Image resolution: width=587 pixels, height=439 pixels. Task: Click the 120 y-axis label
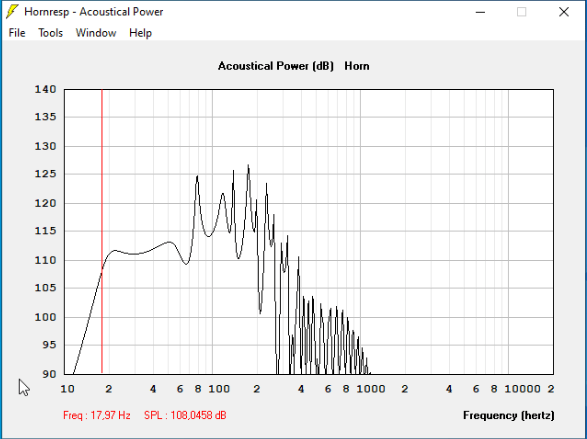click(45, 204)
